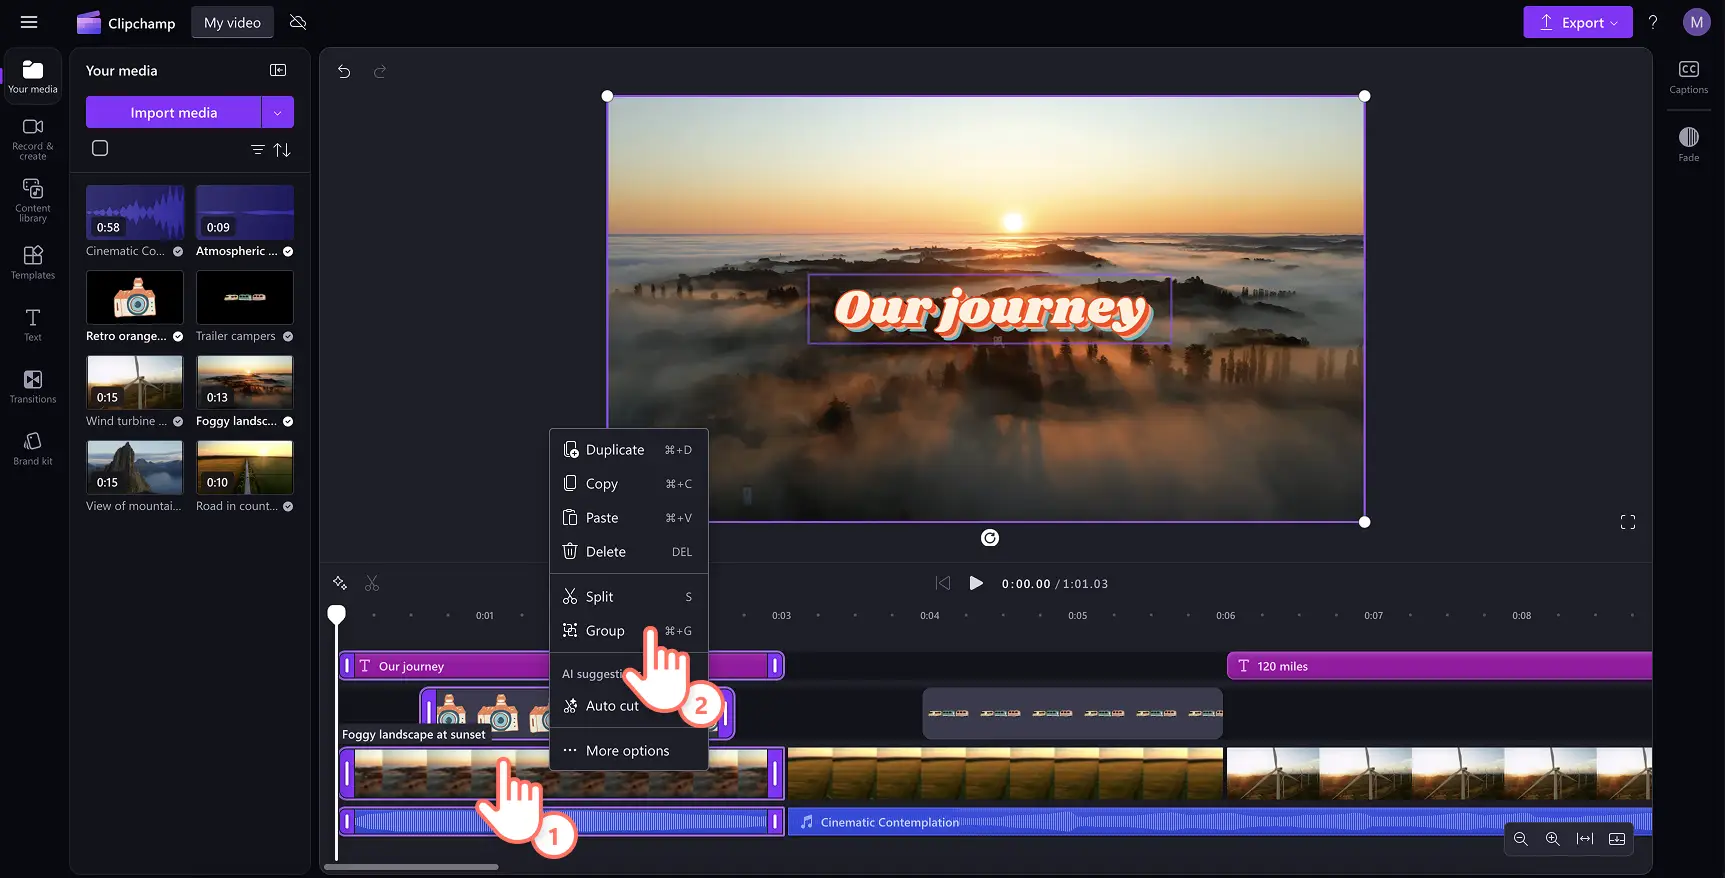1725x878 pixels.
Task: Zoom in the timeline
Action: [x=1553, y=839]
